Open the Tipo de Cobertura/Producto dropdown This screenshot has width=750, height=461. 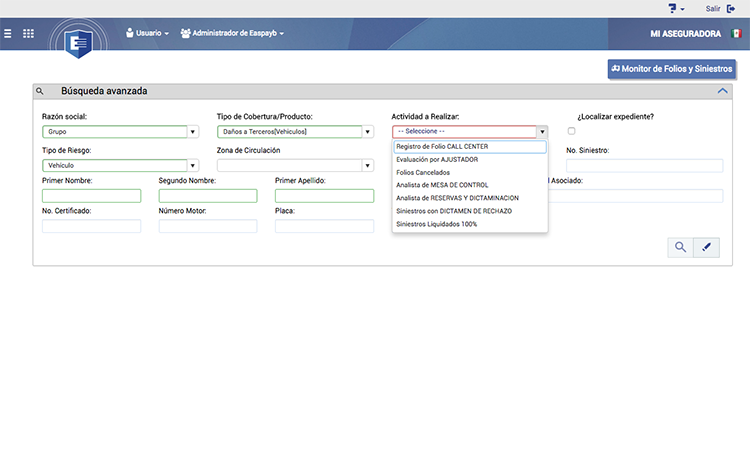(x=368, y=131)
